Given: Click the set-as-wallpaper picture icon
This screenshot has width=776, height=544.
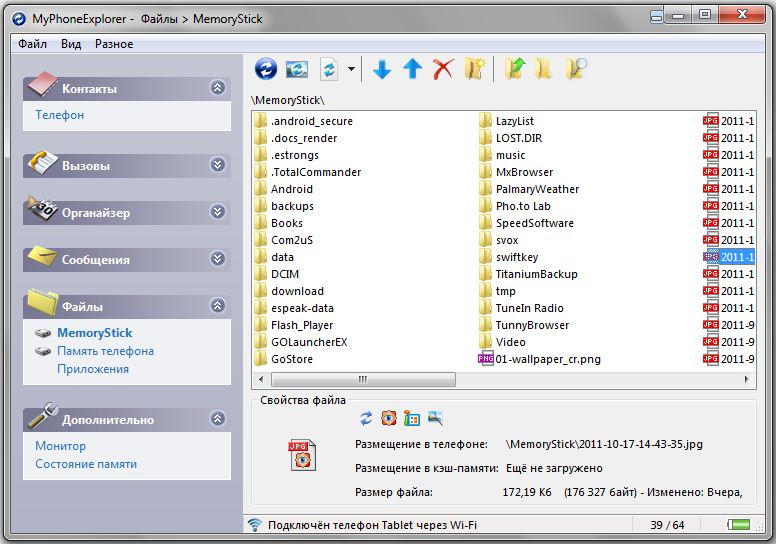Looking at the screenshot, I should coord(435,418).
